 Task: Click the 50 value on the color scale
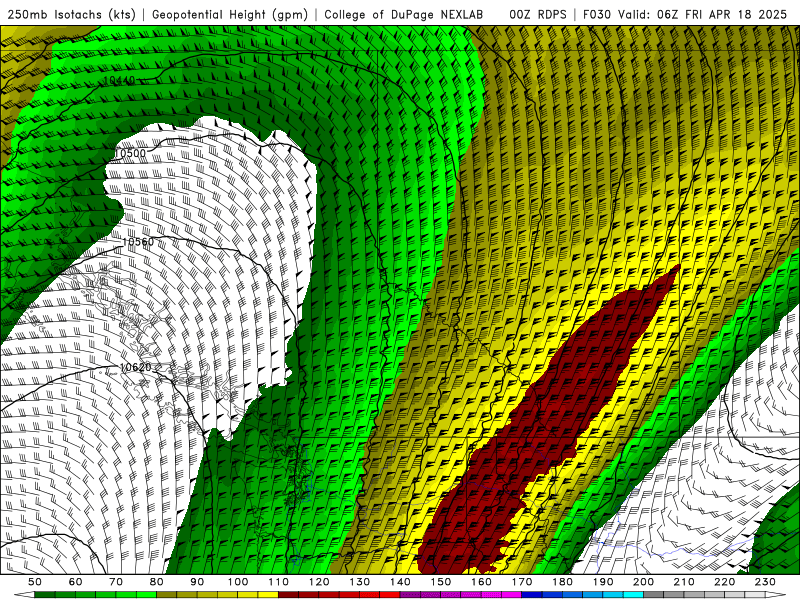click(x=35, y=582)
